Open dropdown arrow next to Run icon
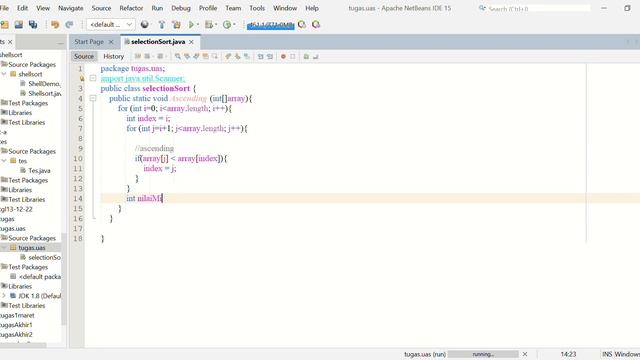 tap(198, 25)
